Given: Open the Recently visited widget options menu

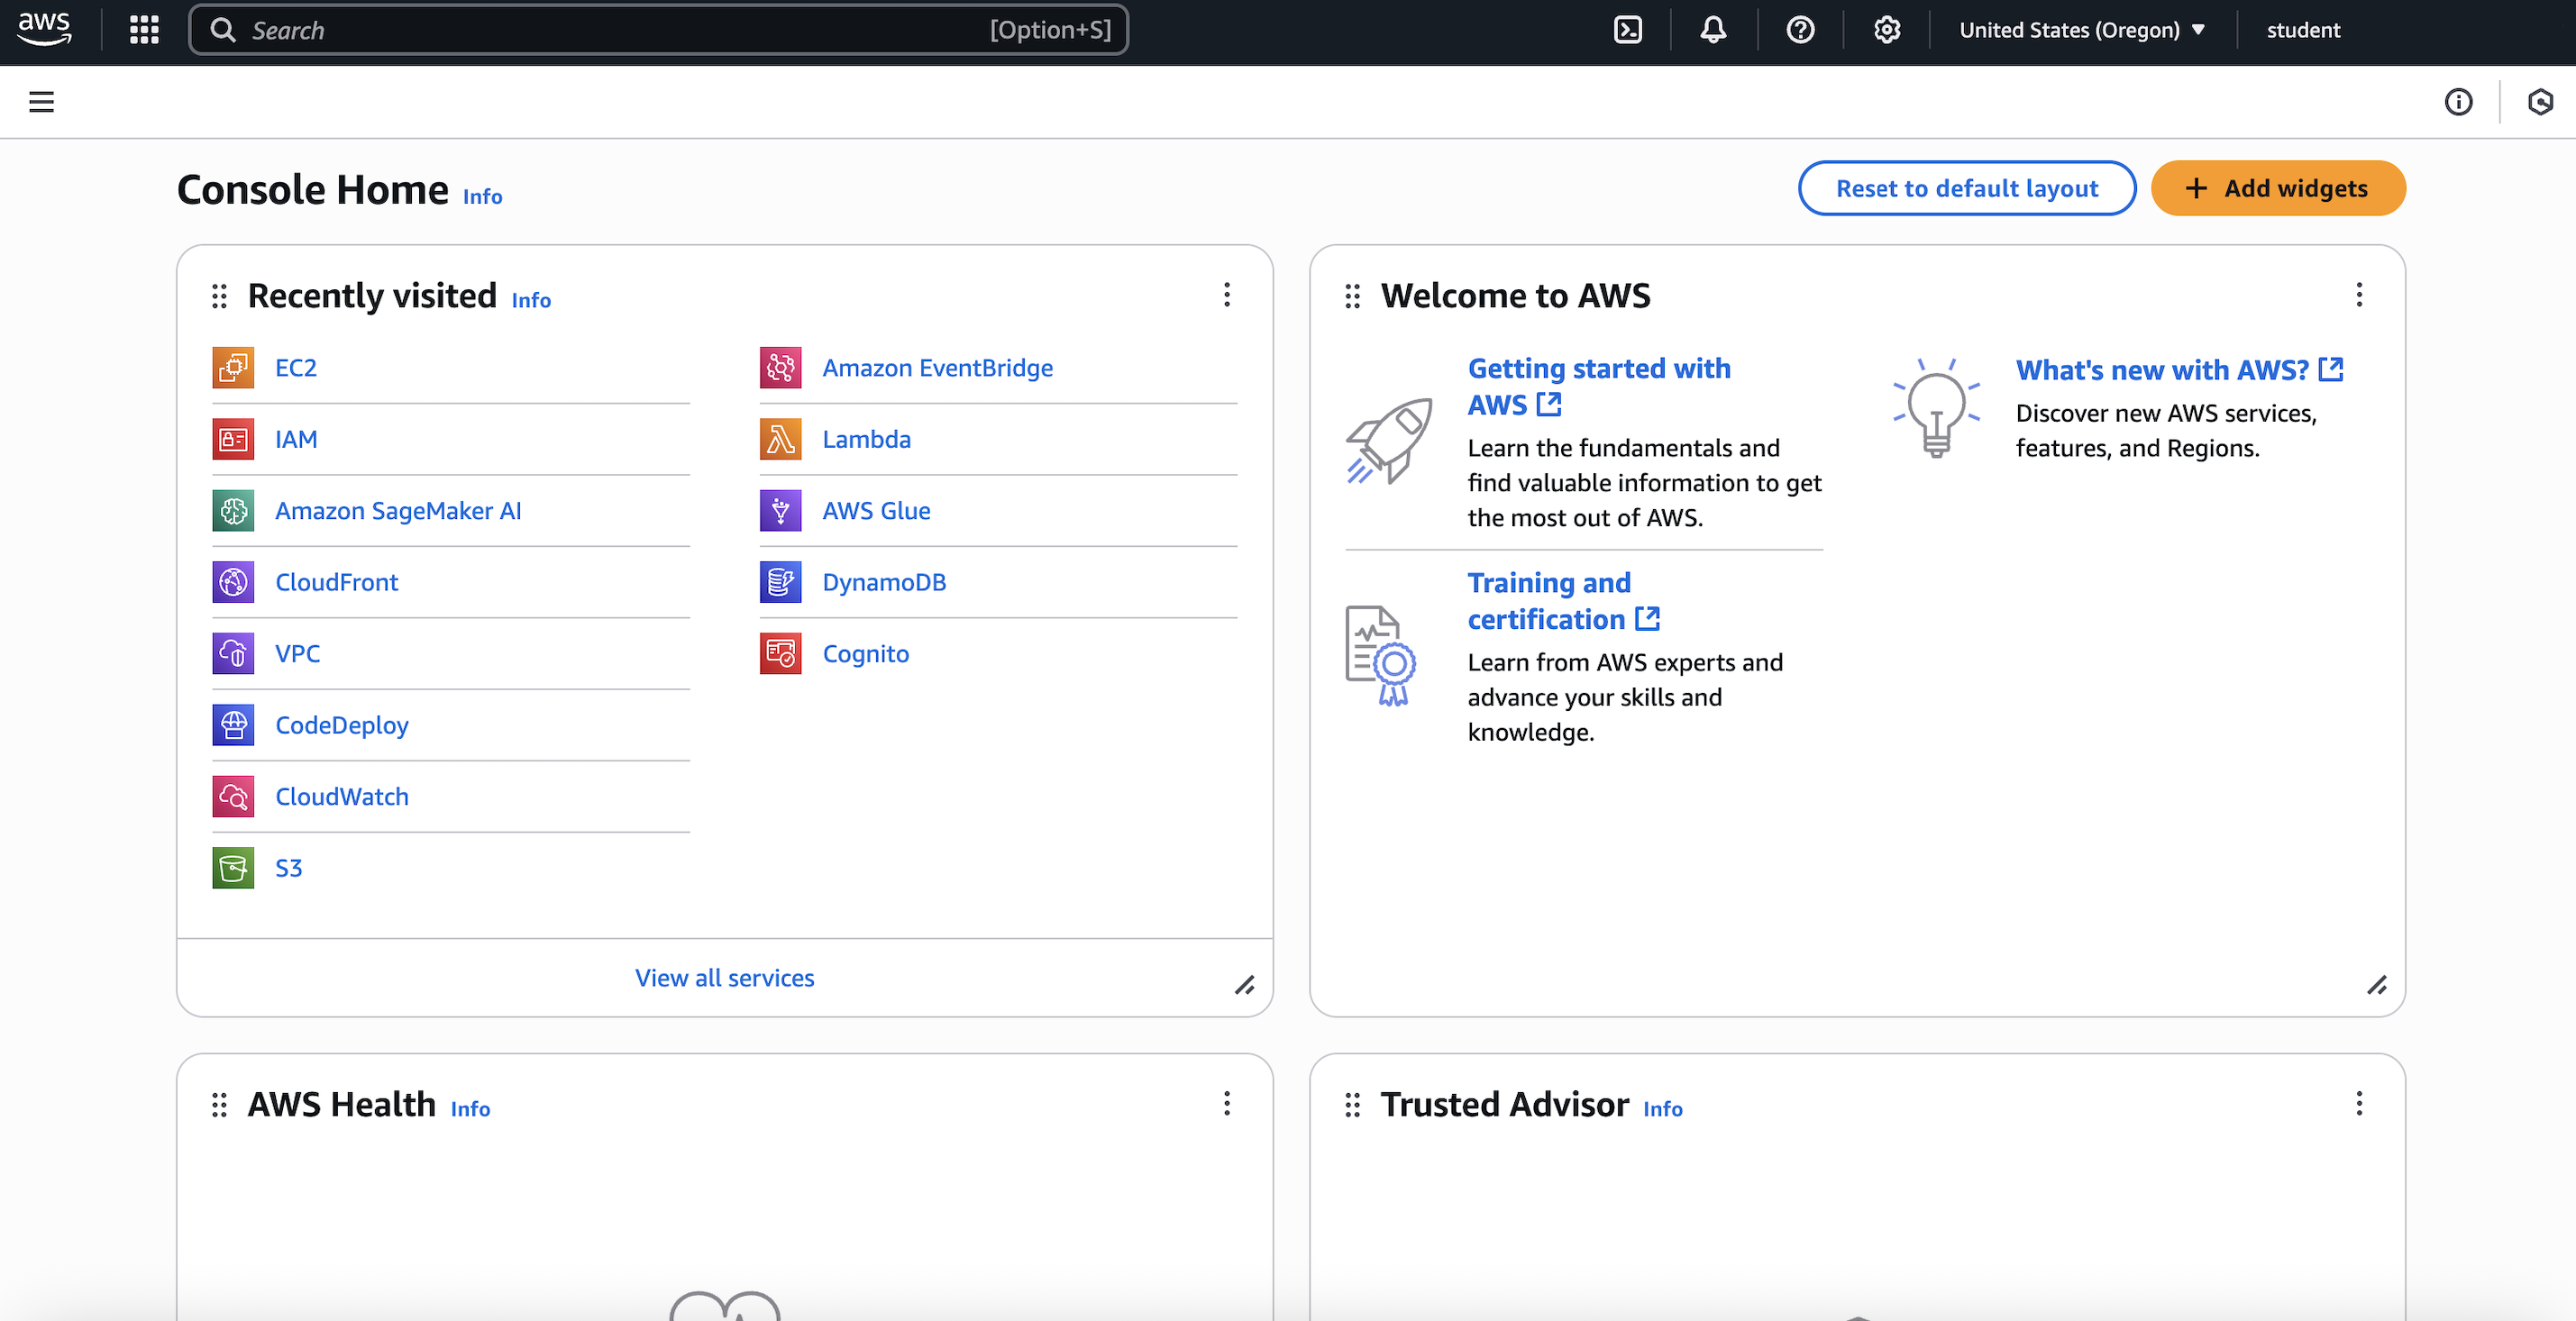Looking at the screenshot, I should point(1227,295).
